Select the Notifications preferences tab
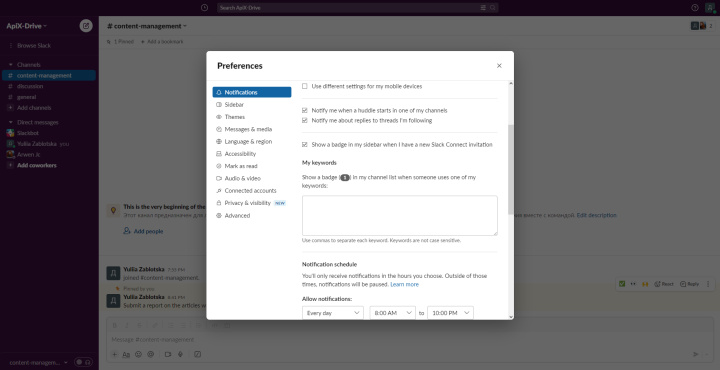The height and width of the screenshot is (370, 720). pyautogui.click(x=252, y=92)
